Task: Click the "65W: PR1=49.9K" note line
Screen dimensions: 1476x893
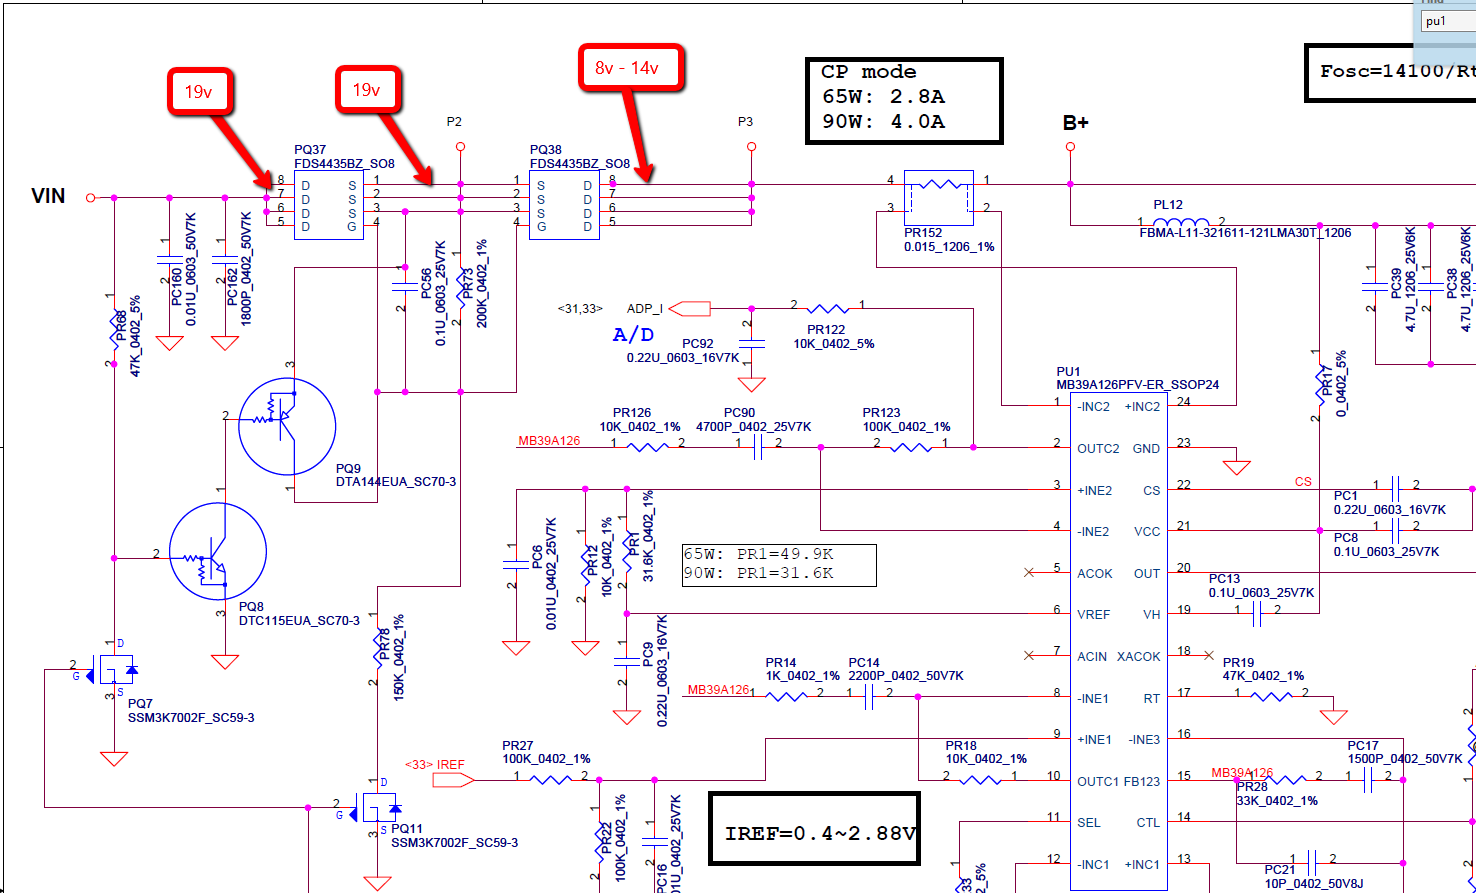Action: [759, 554]
